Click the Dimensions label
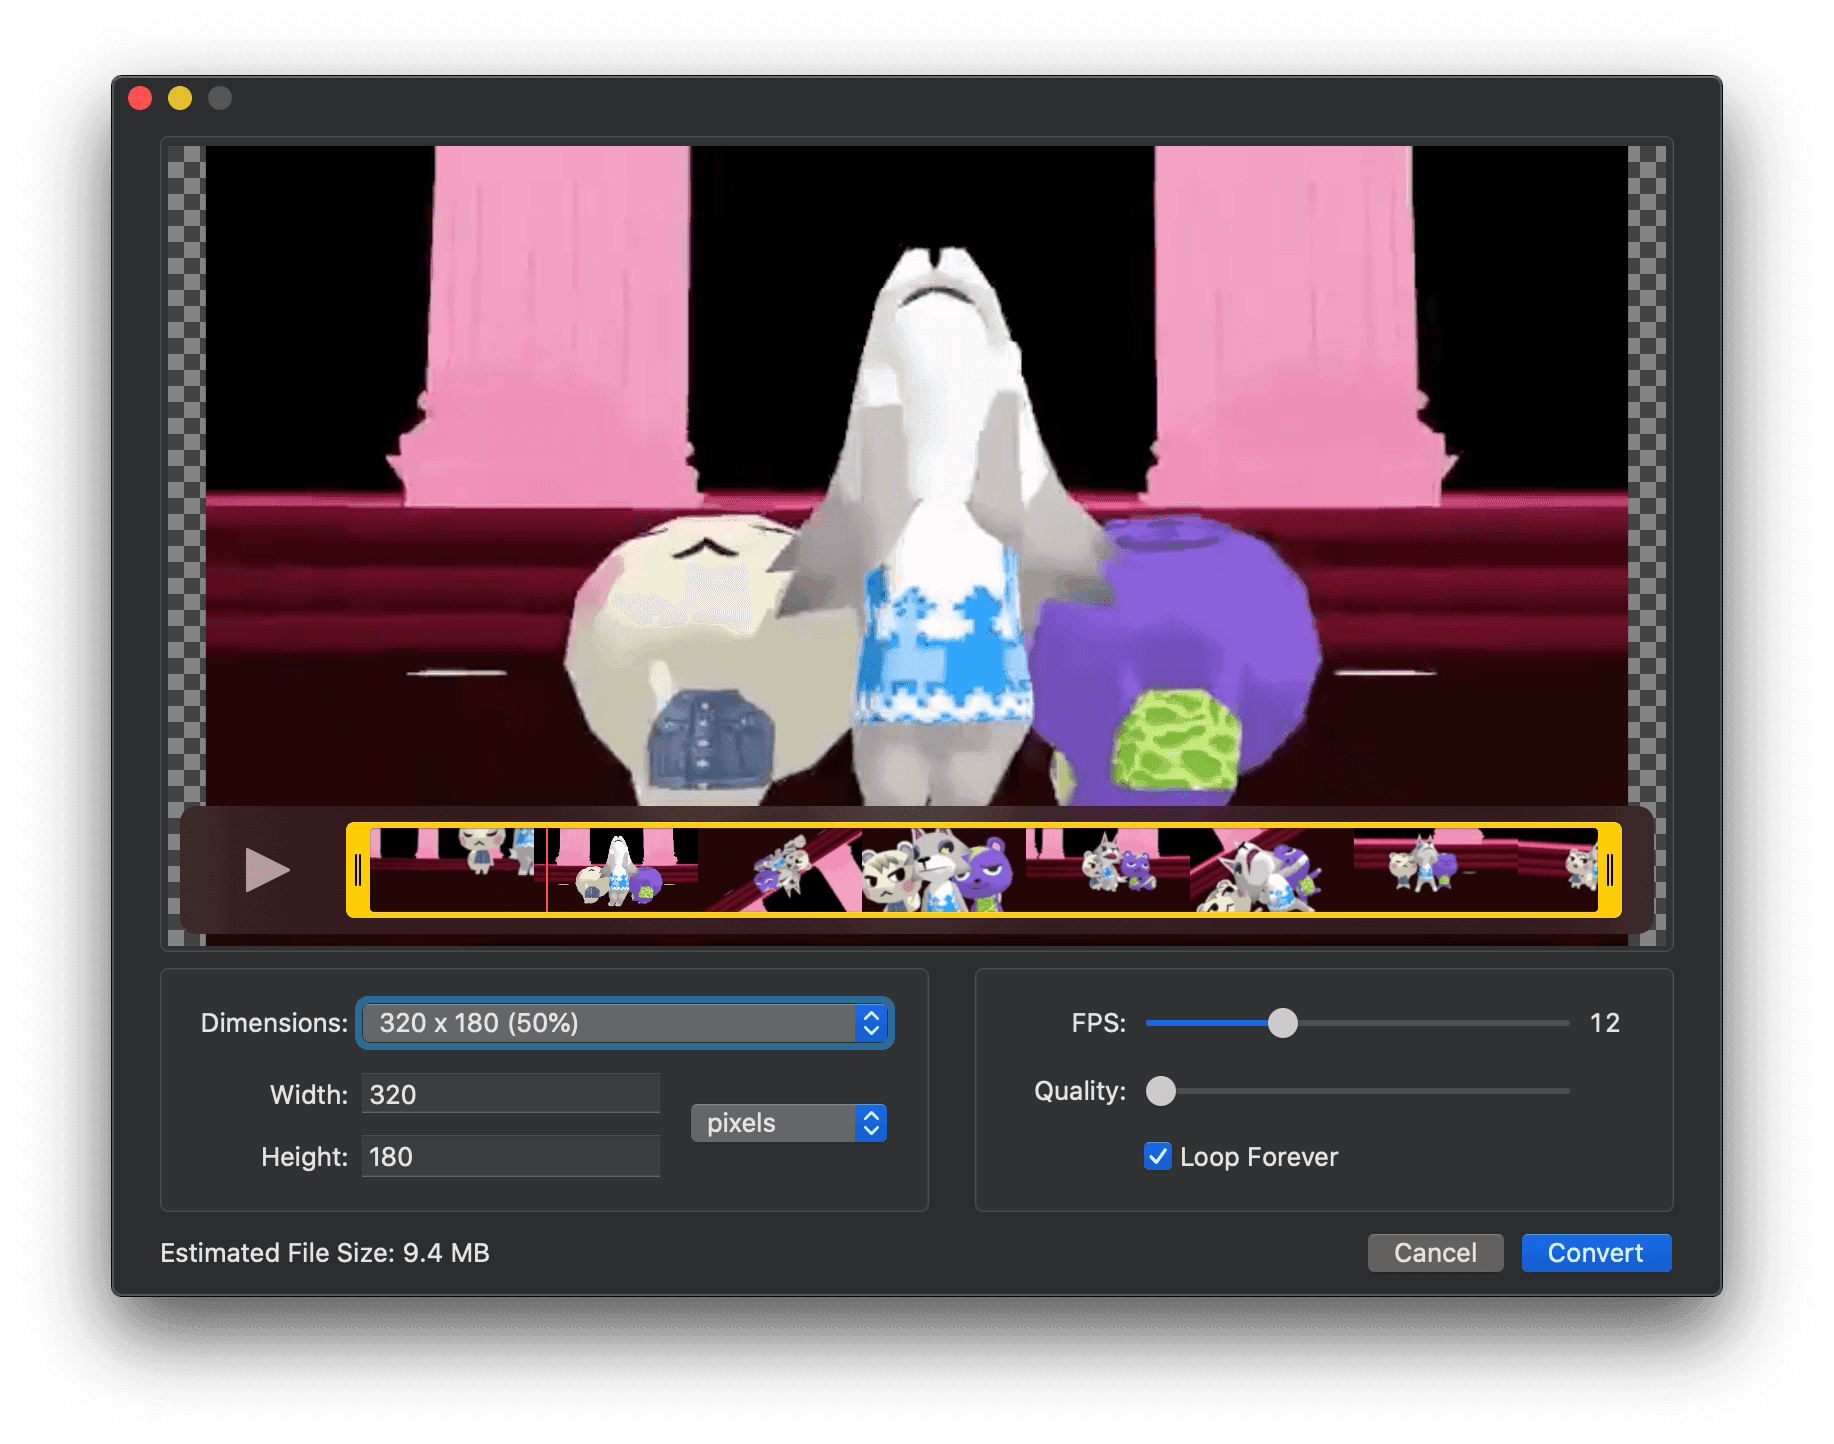Image resolution: width=1834 pixels, height=1444 pixels. 274,1023
